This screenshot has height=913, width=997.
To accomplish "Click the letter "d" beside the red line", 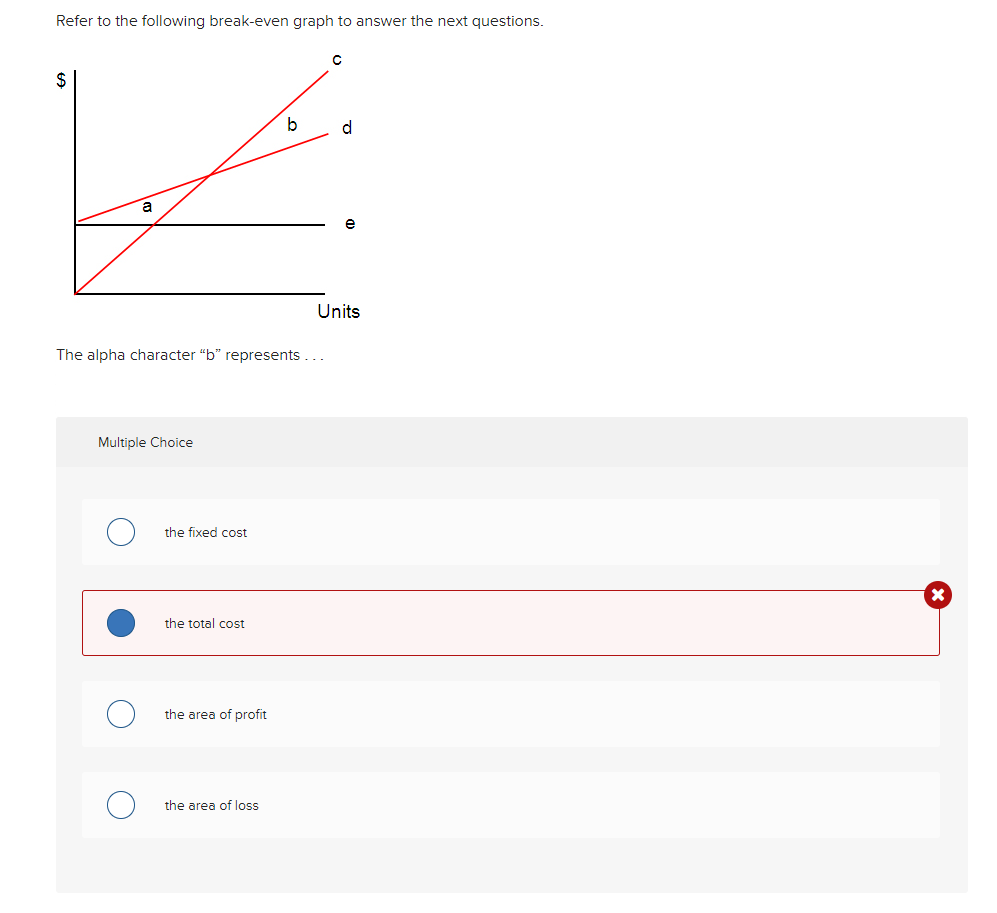I will pos(347,128).
